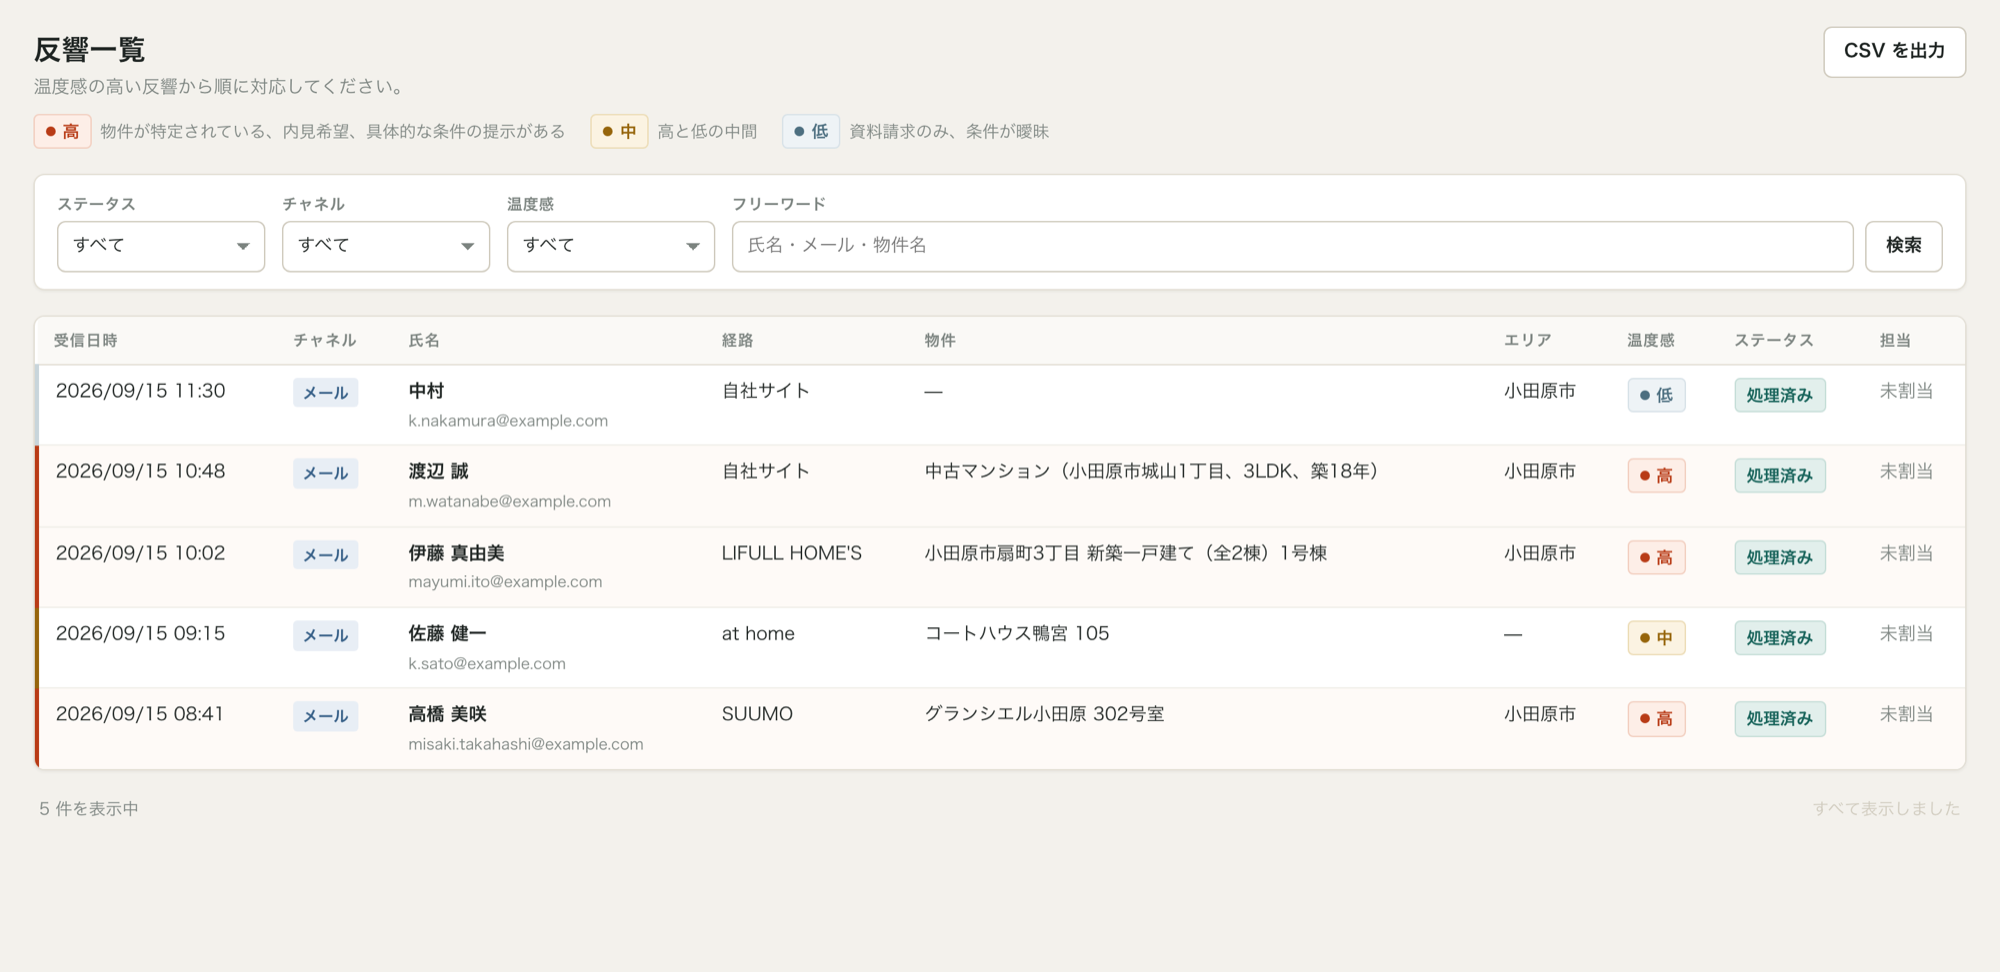Click 処理済み status in 佐藤 健一's row
Screen dimensions: 2000x972
pyautogui.click(x=1780, y=638)
